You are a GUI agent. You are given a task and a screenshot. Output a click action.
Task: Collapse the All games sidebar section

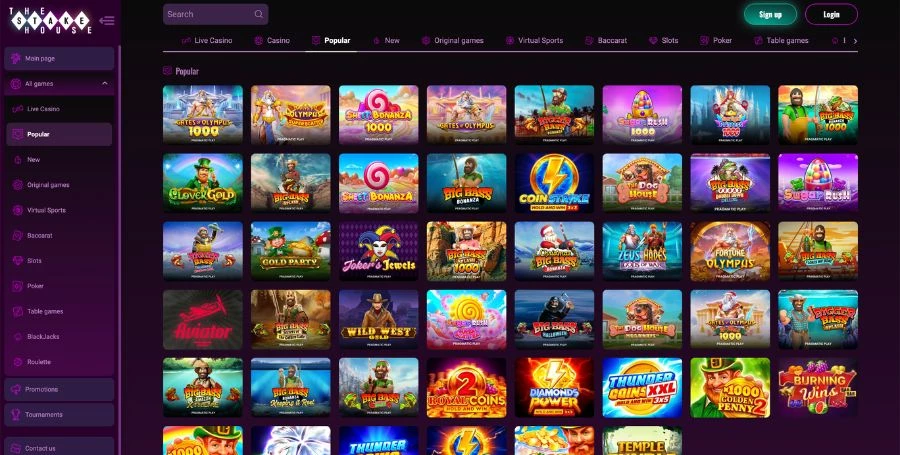click(104, 84)
